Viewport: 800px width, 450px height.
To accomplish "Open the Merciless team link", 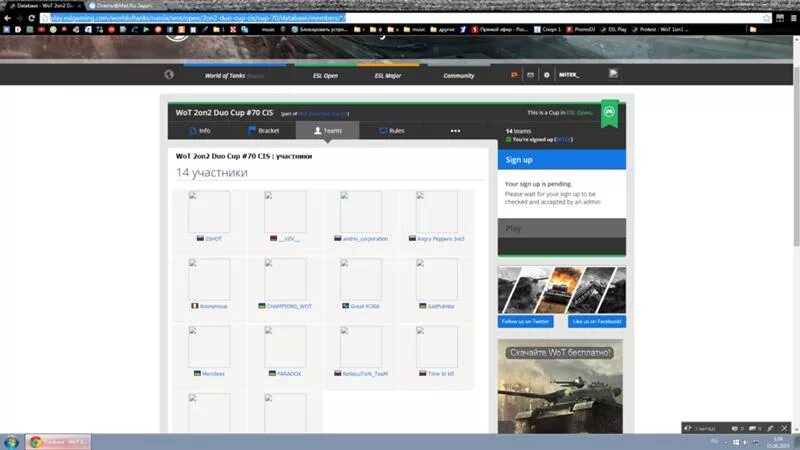I will tap(213, 373).
